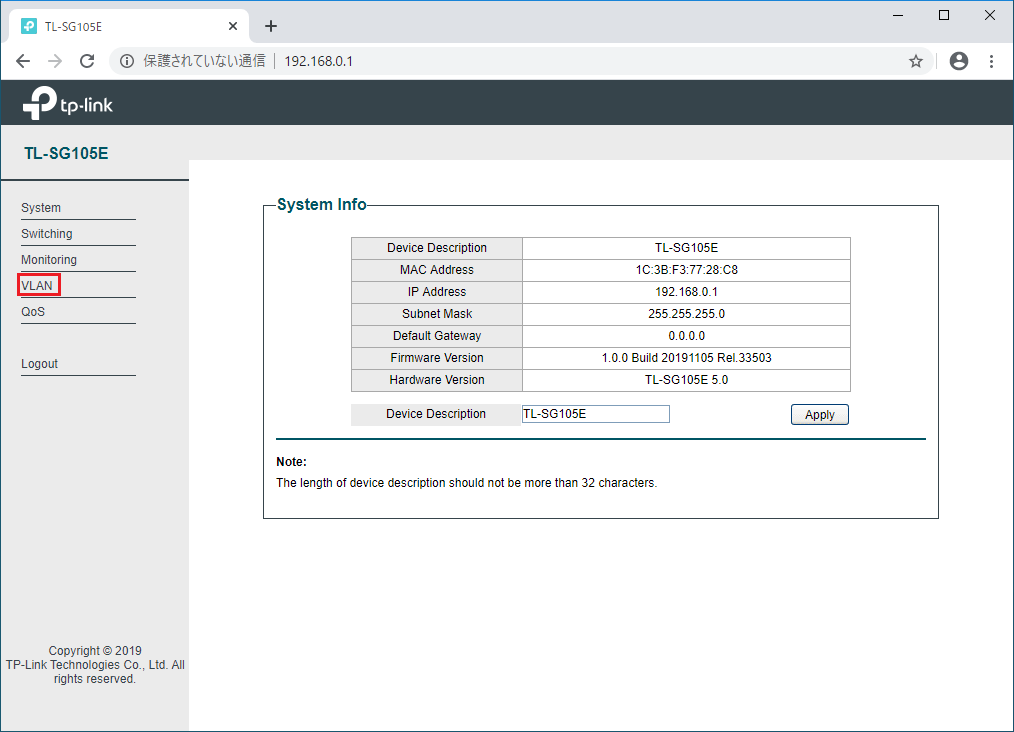Click the browser forward arrow

pyautogui.click(x=55, y=61)
